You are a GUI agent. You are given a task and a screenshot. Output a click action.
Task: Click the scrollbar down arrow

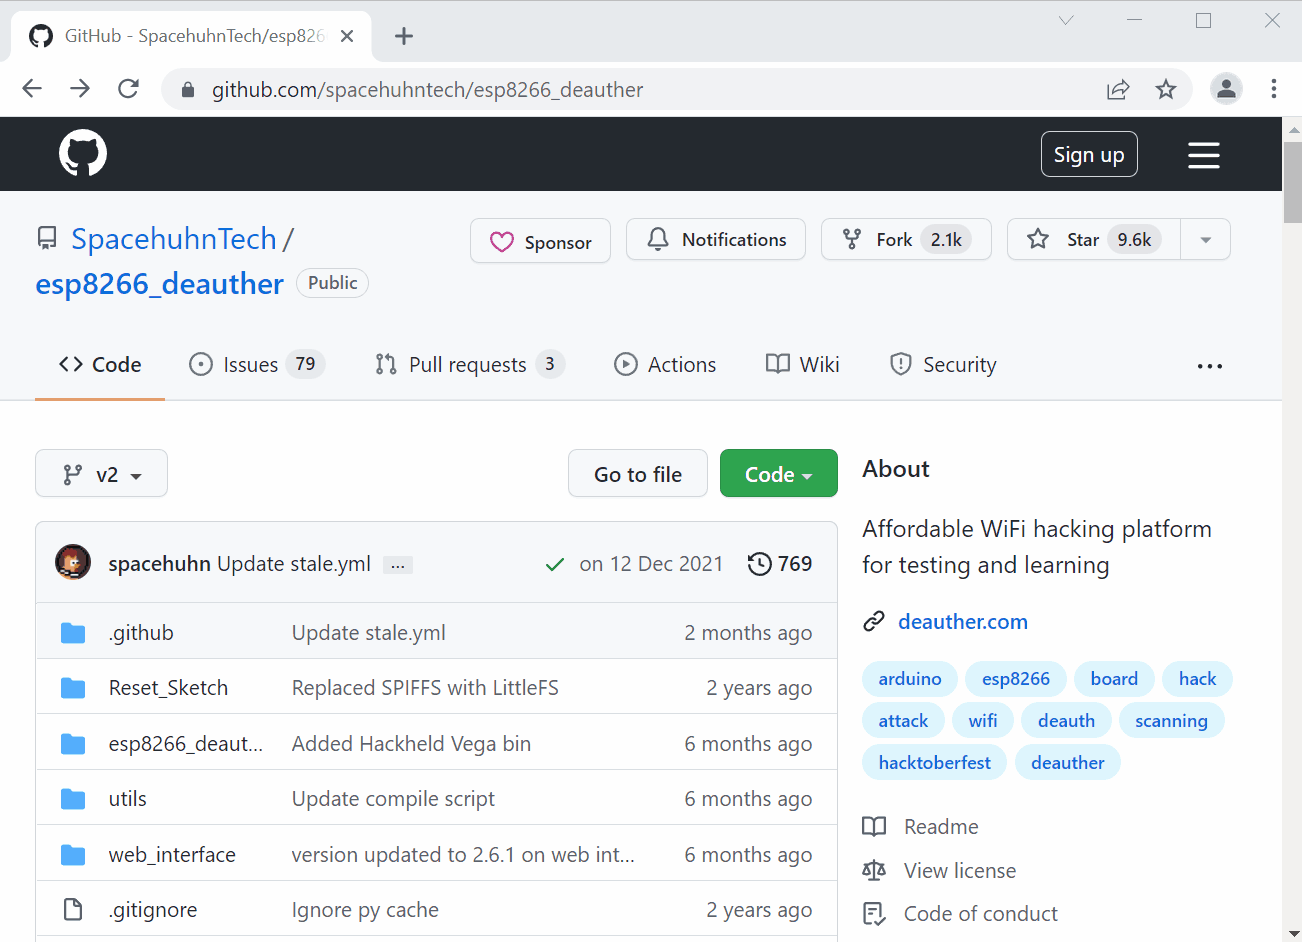tap(1292, 933)
